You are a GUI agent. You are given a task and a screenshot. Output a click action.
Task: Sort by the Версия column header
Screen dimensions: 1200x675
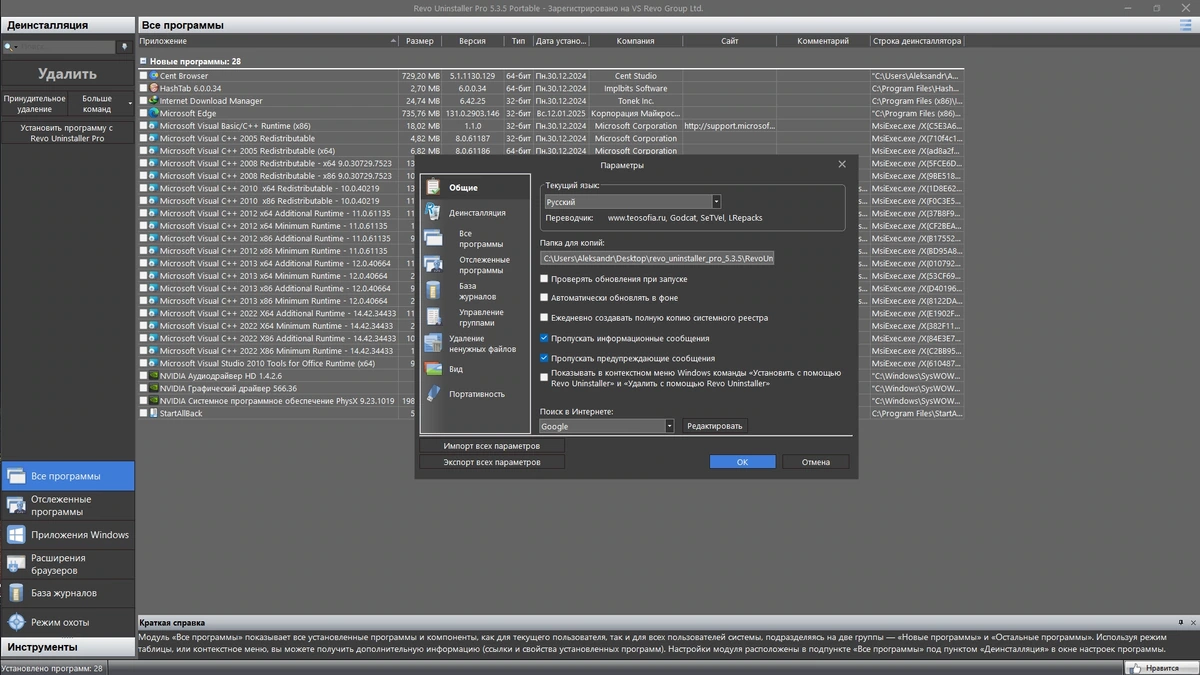point(472,41)
